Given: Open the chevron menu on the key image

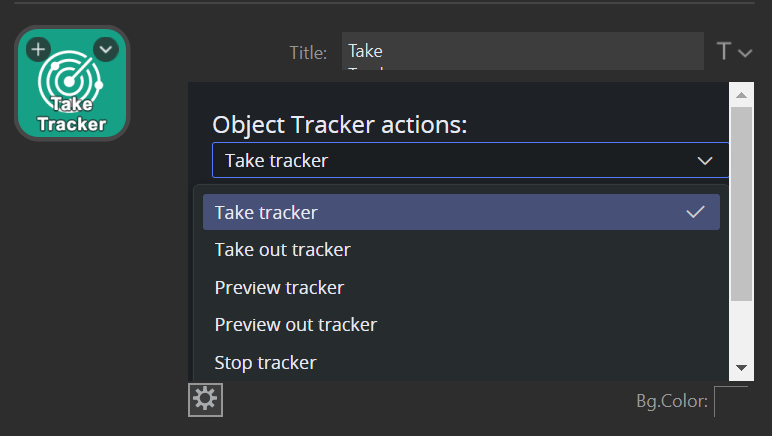Looking at the screenshot, I should click(105, 48).
